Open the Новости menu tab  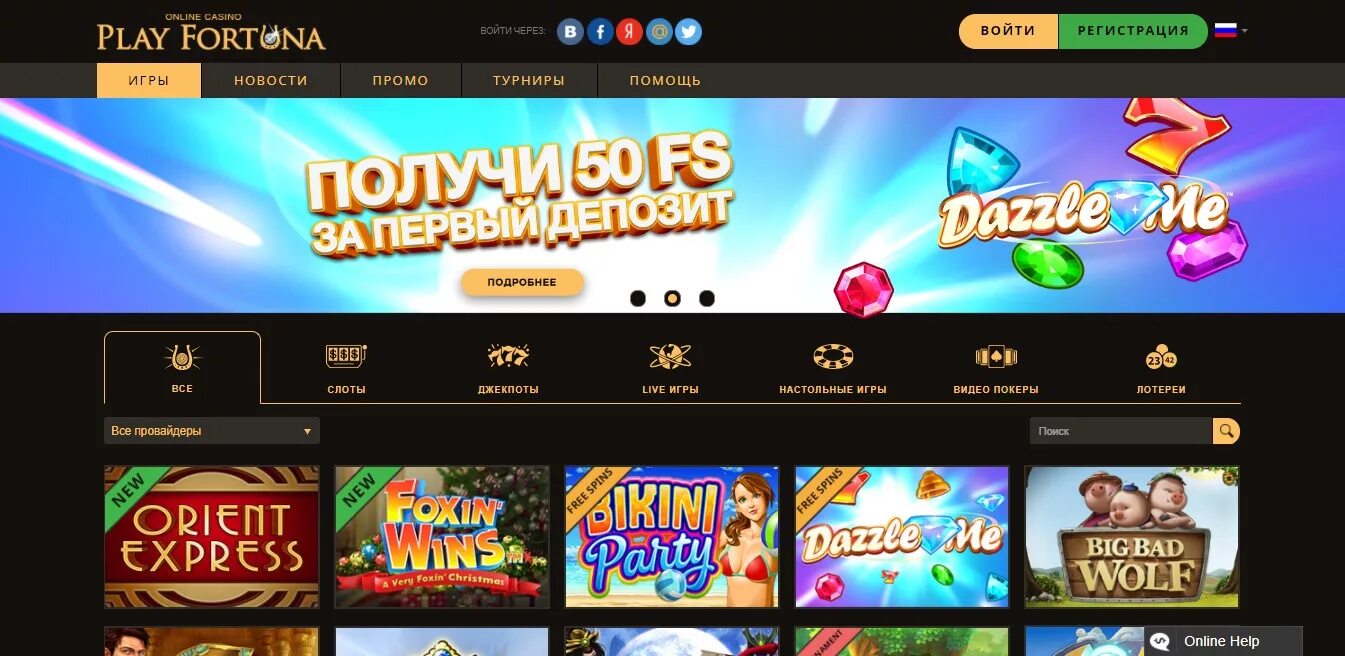(x=271, y=81)
